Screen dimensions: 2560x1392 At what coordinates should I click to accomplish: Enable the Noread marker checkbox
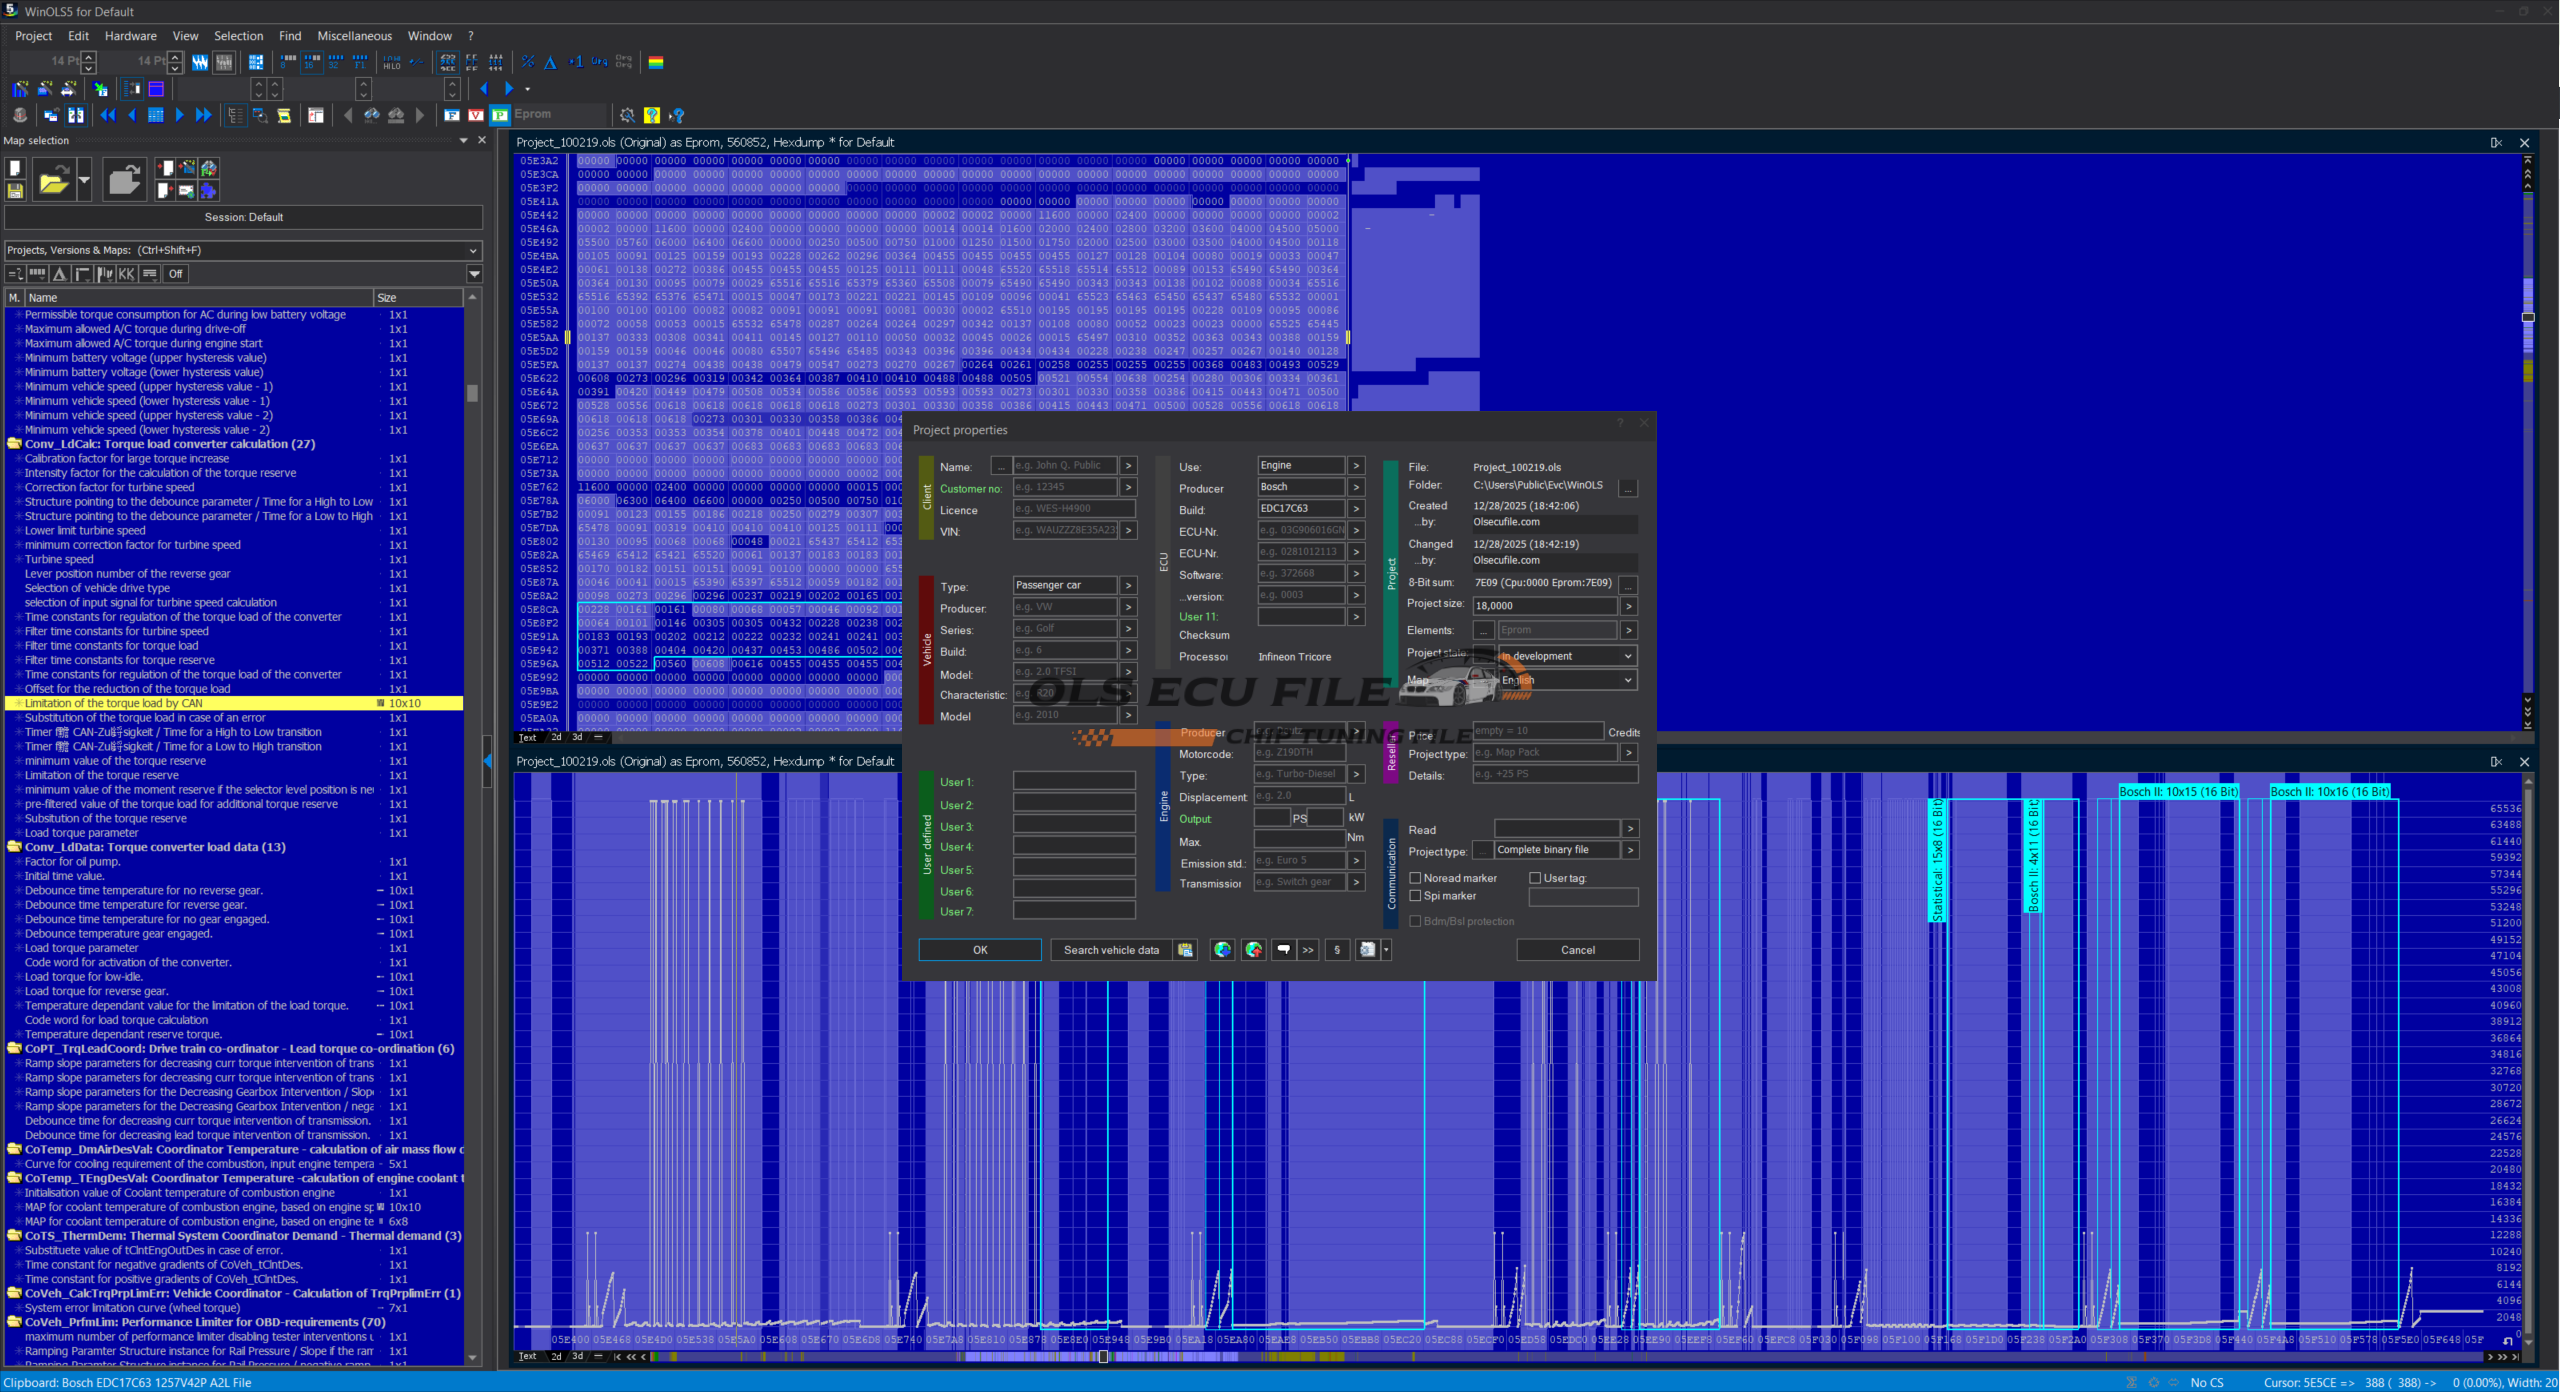[1415, 878]
